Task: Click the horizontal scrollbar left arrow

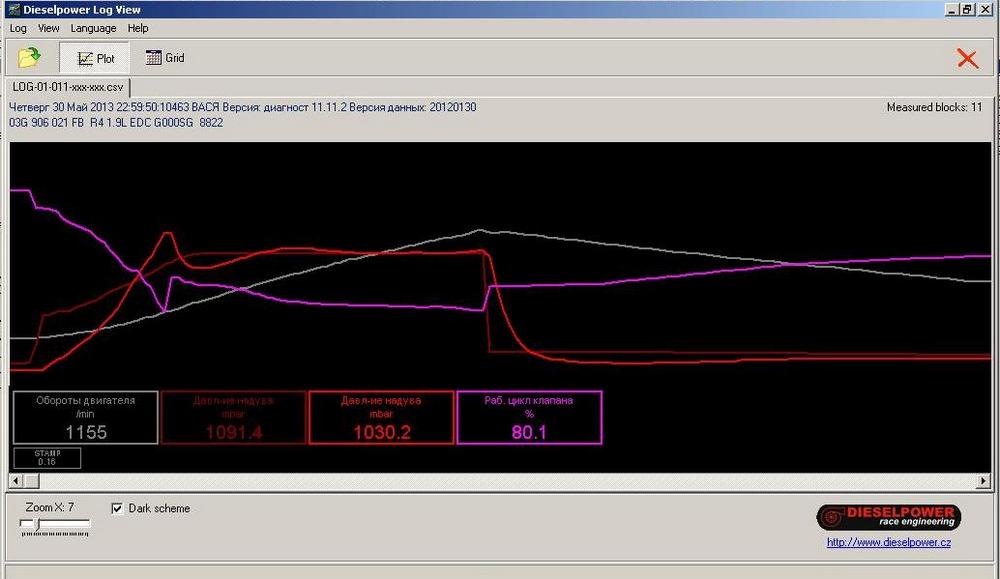Action: pyautogui.click(x=15, y=481)
